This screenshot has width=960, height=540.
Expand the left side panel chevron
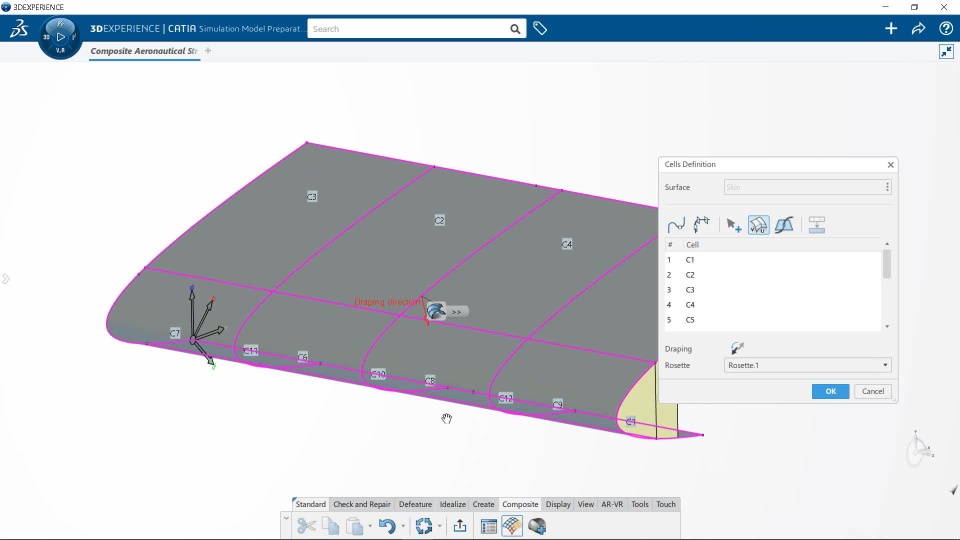(x=6, y=279)
